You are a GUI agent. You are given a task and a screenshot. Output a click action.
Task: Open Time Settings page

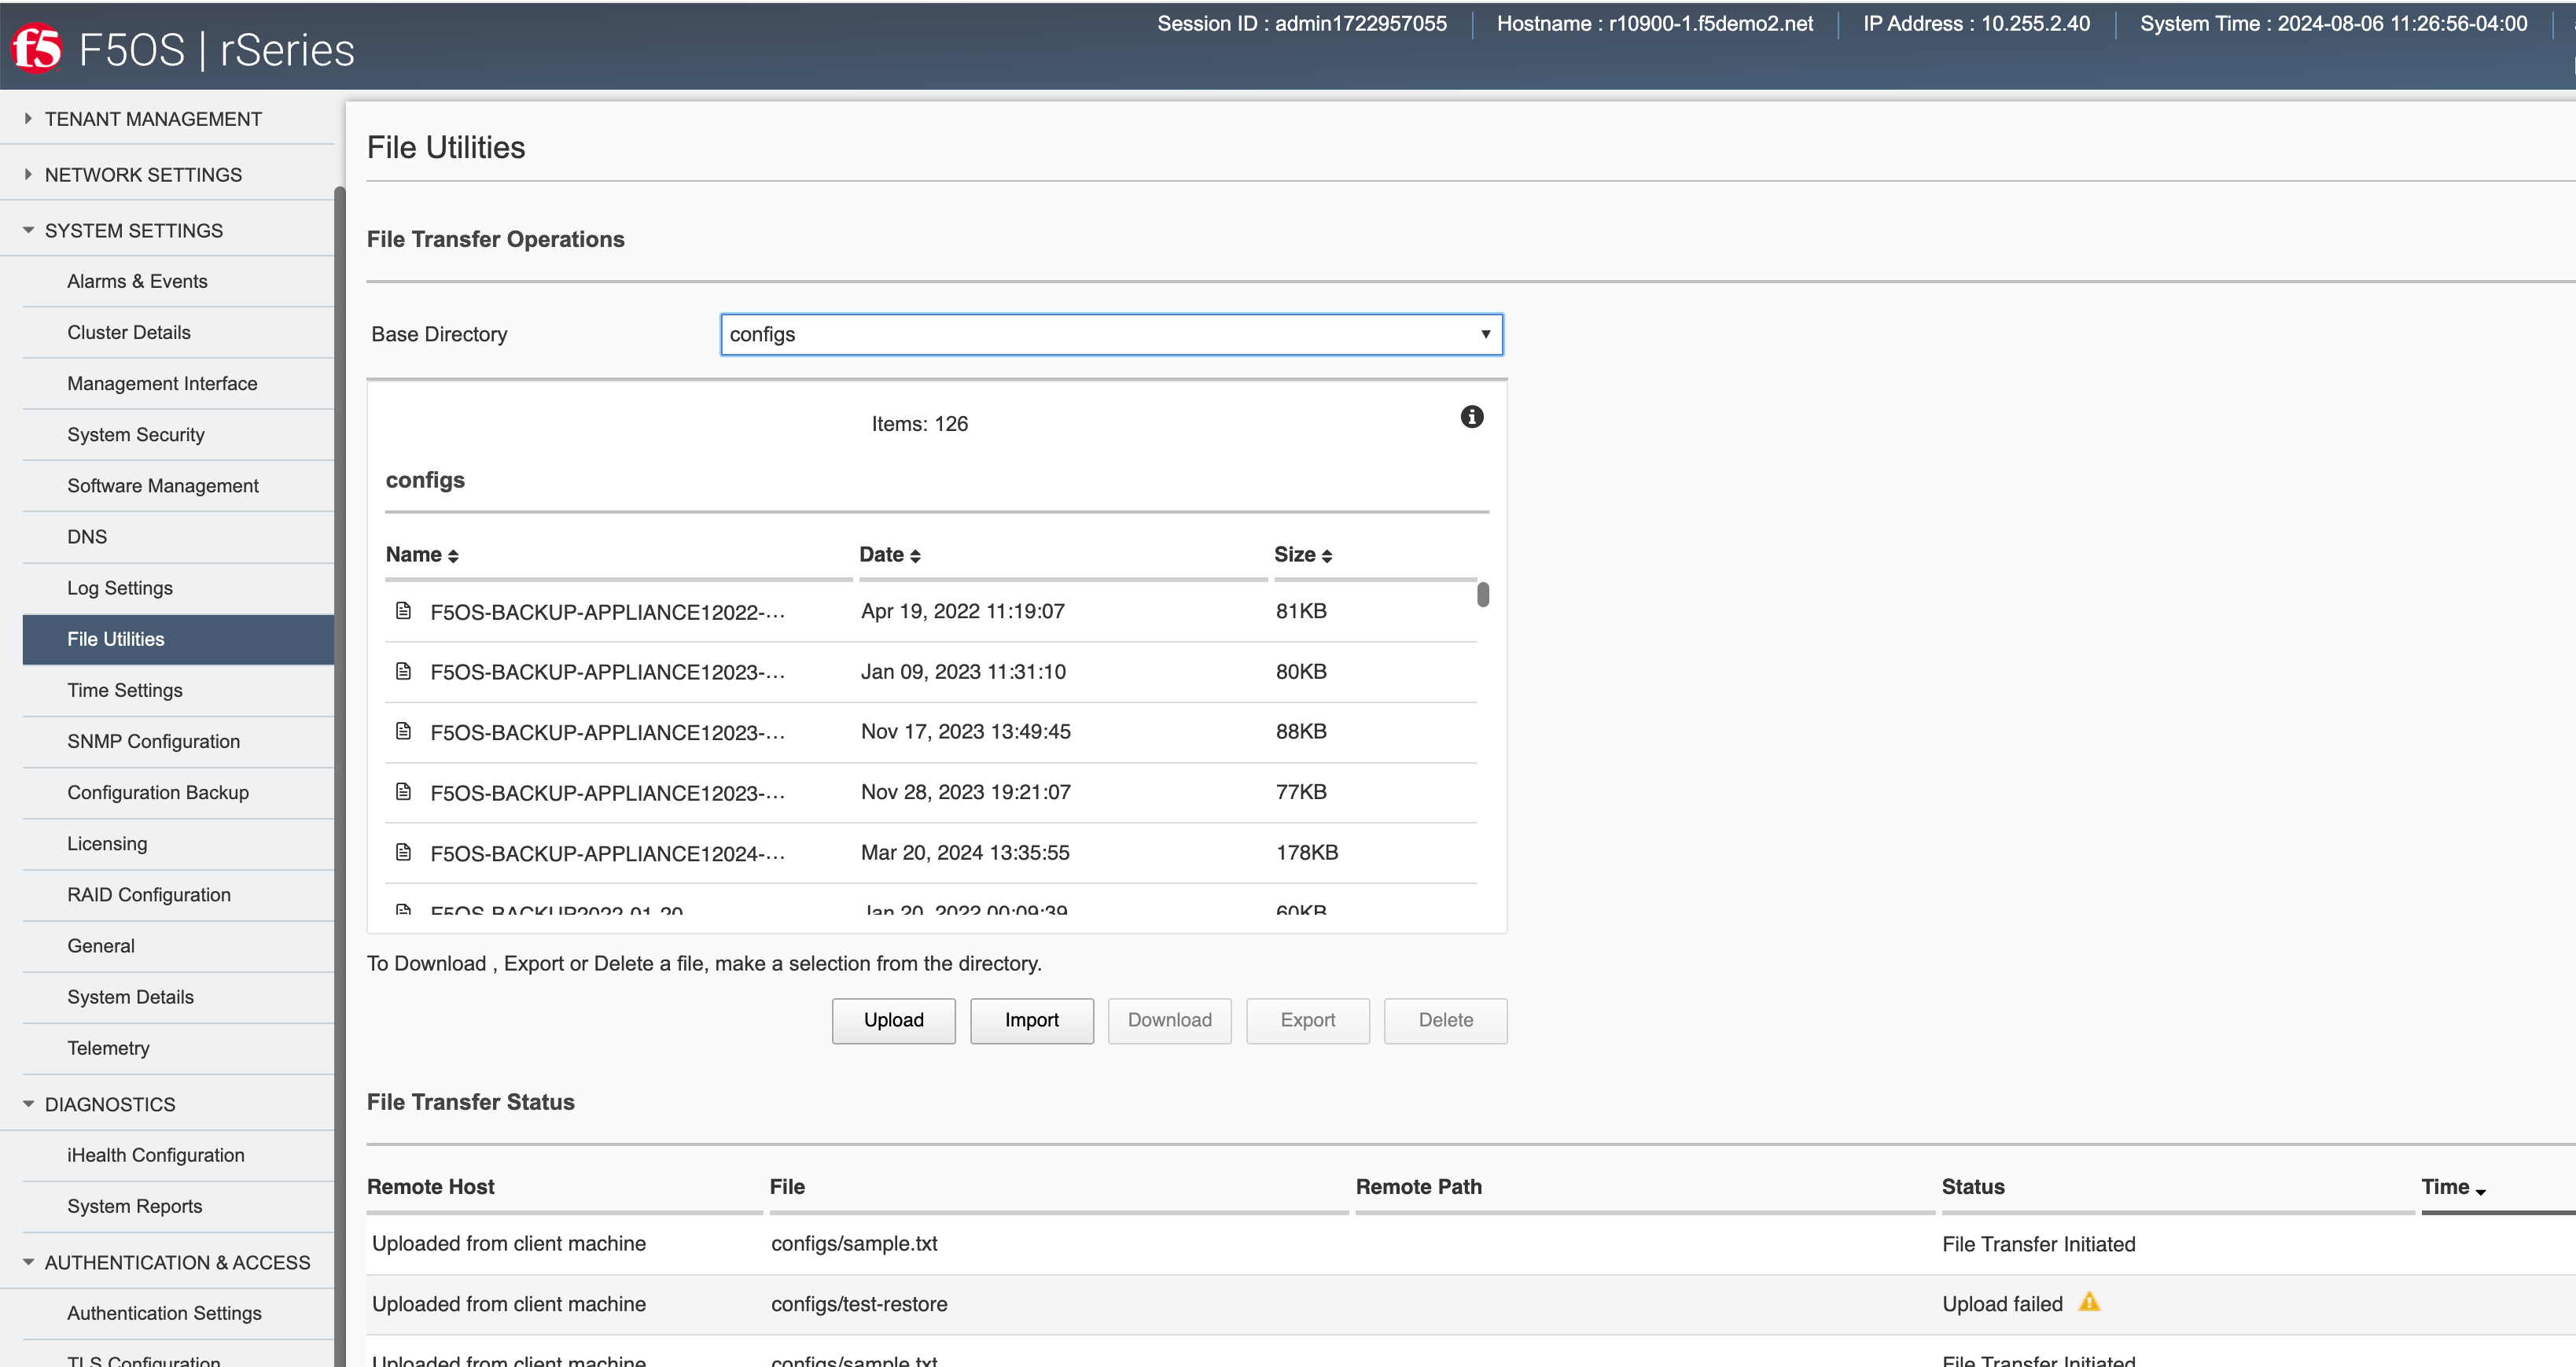[x=125, y=690]
